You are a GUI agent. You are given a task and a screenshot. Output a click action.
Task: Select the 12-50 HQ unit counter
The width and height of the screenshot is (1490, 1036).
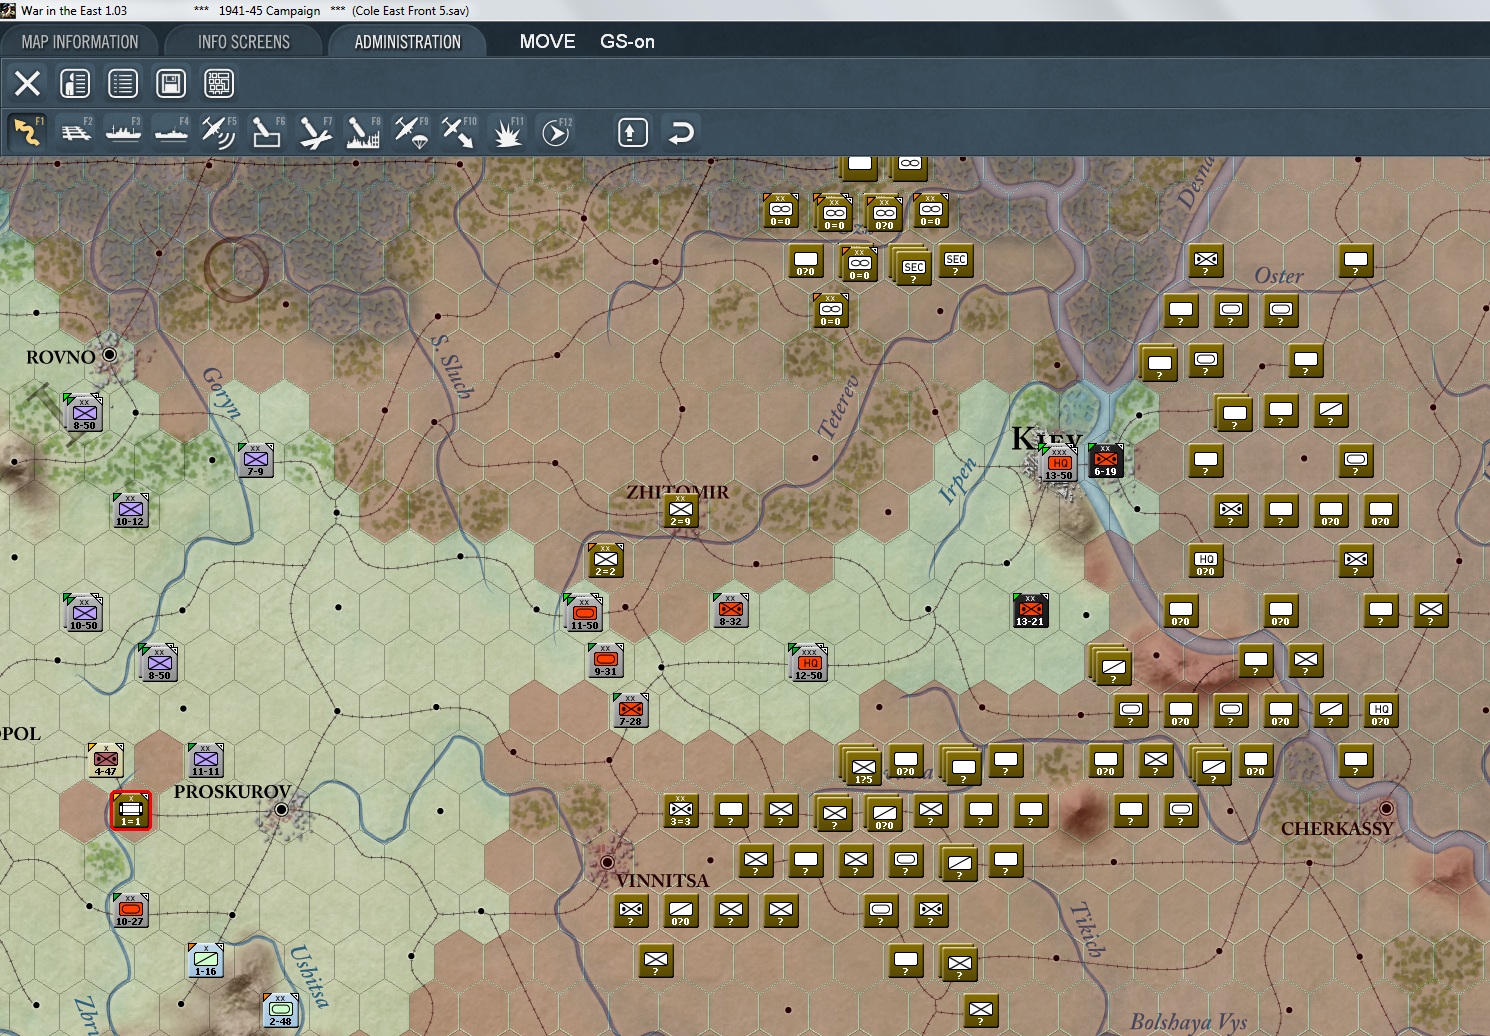(x=809, y=663)
